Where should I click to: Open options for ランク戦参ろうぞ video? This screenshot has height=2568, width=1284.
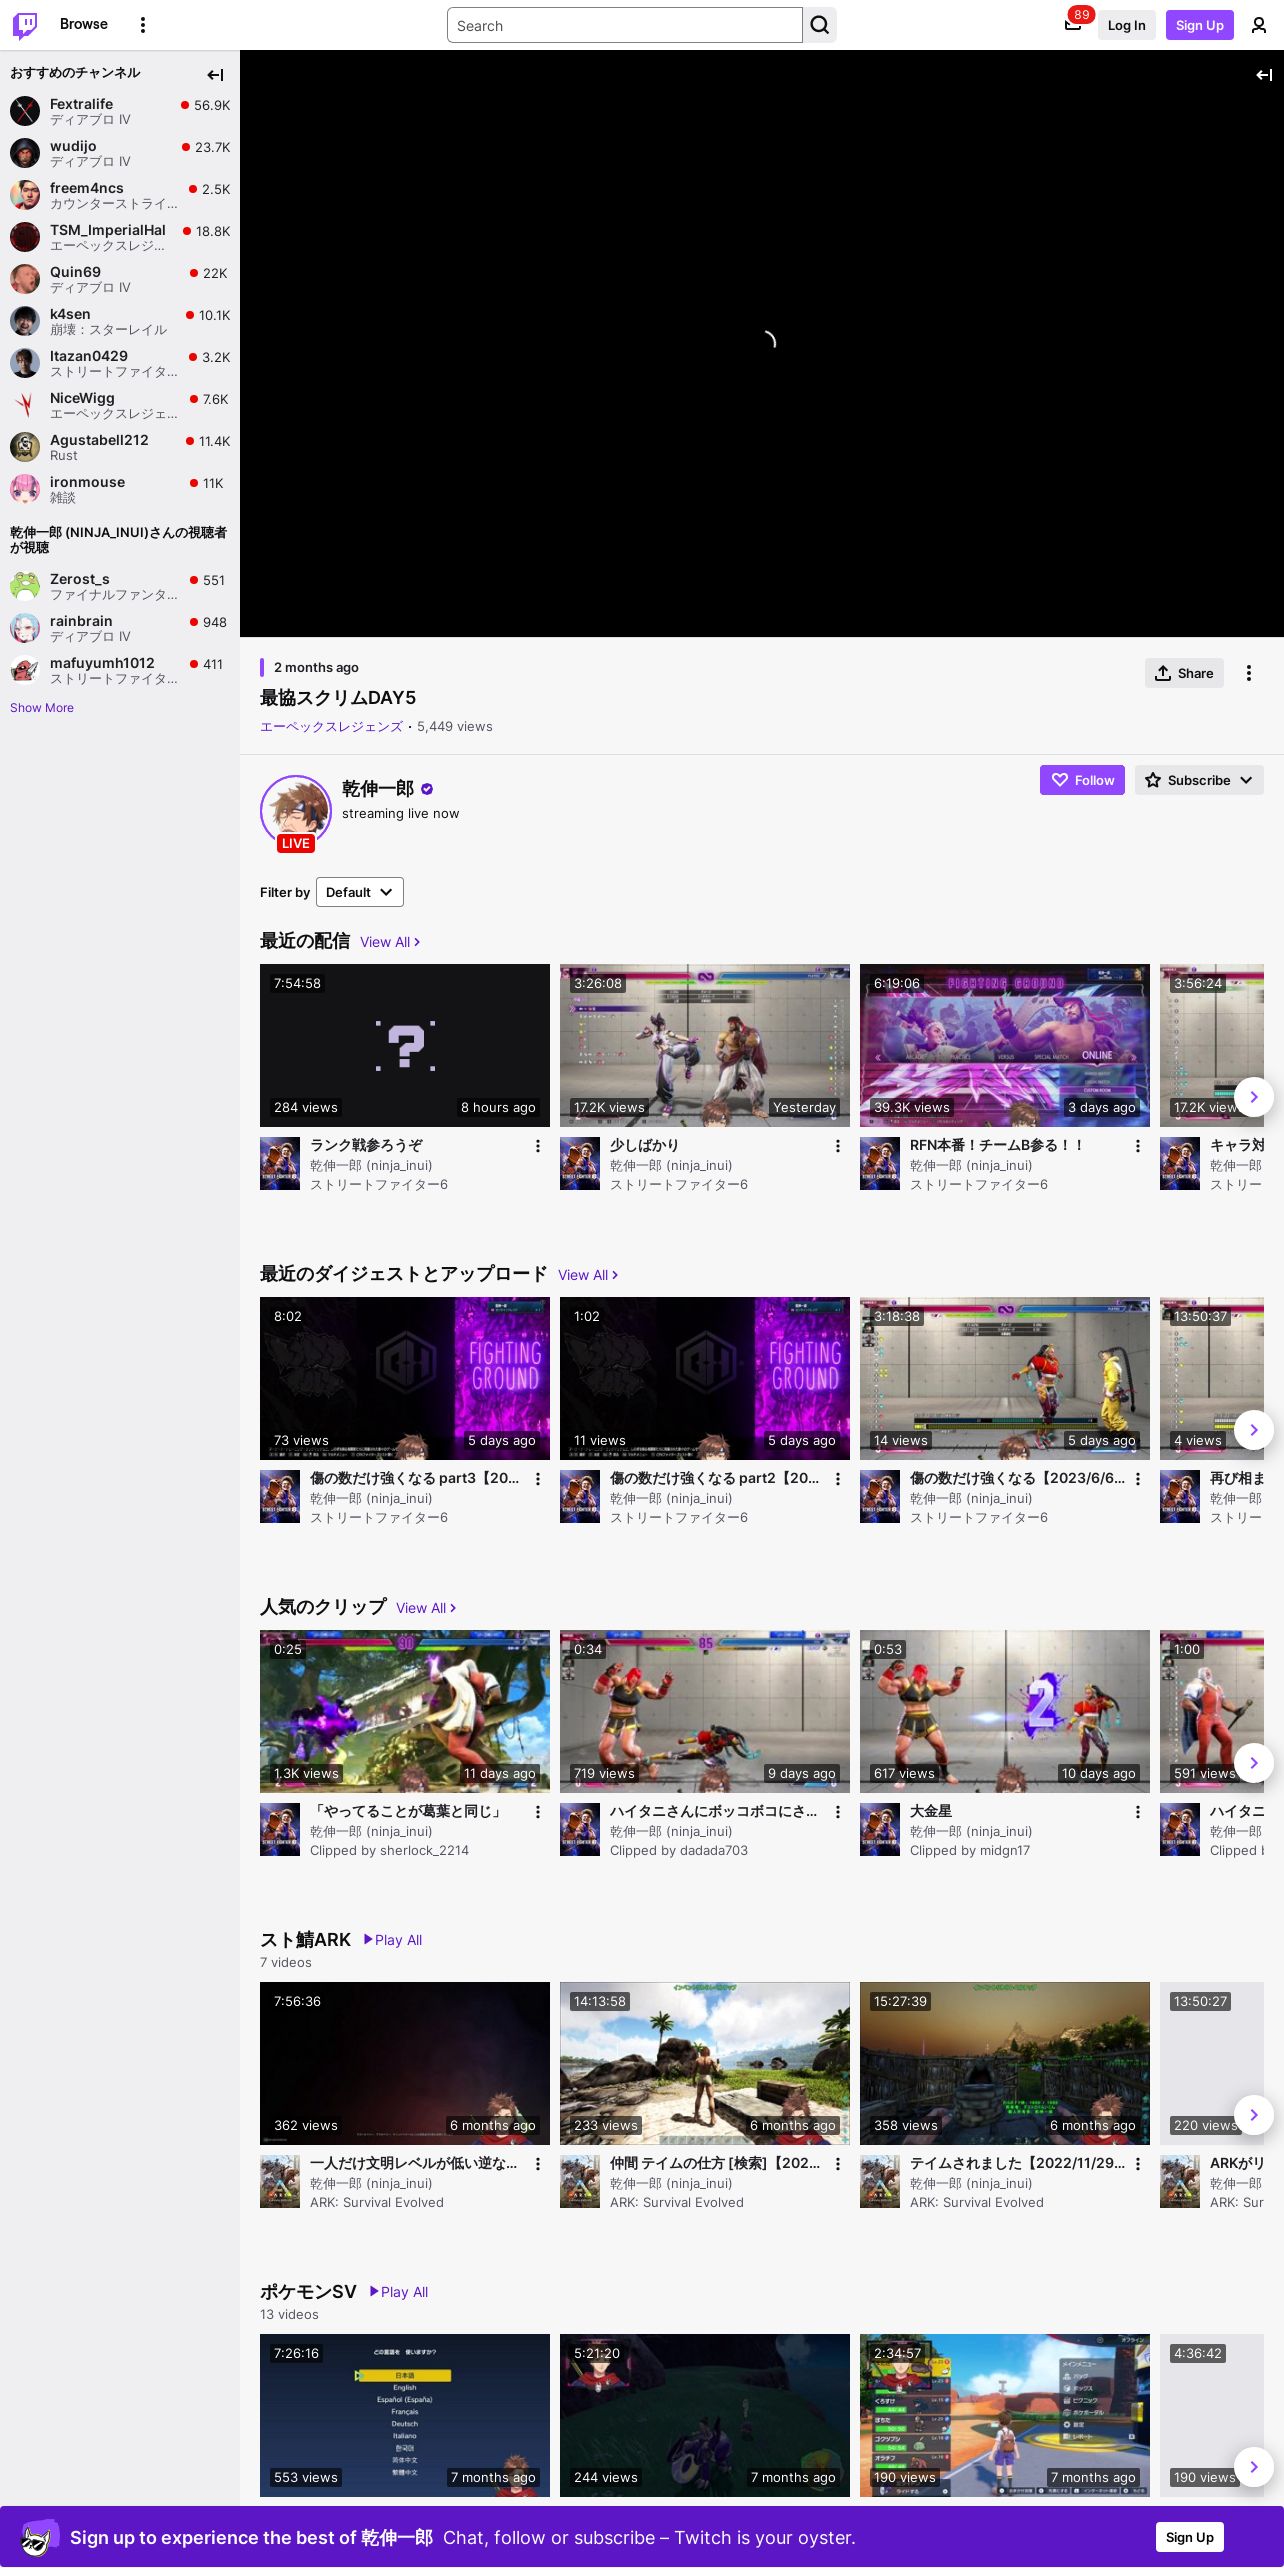pyautogui.click(x=538, y=1146)
